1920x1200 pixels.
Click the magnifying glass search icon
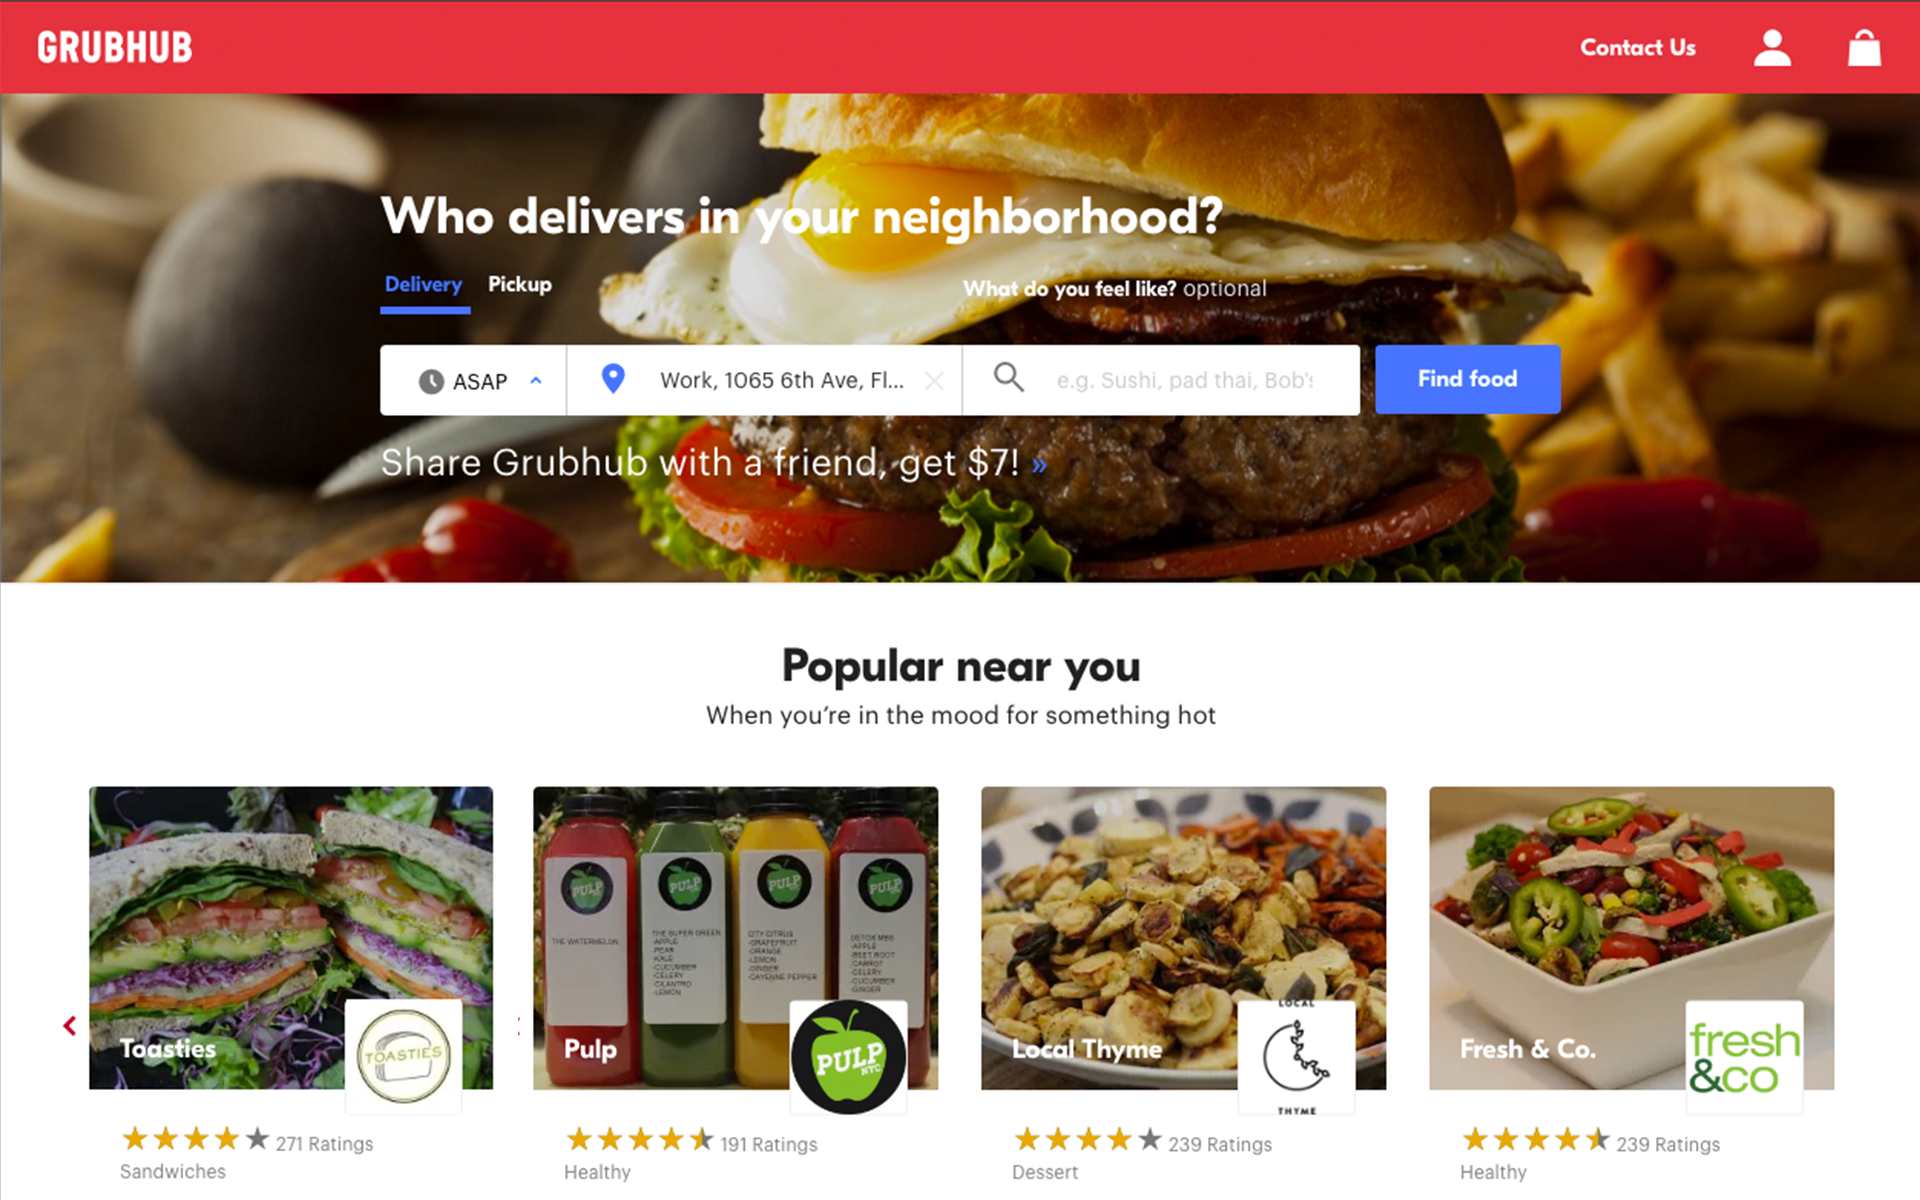(1008, 377)
